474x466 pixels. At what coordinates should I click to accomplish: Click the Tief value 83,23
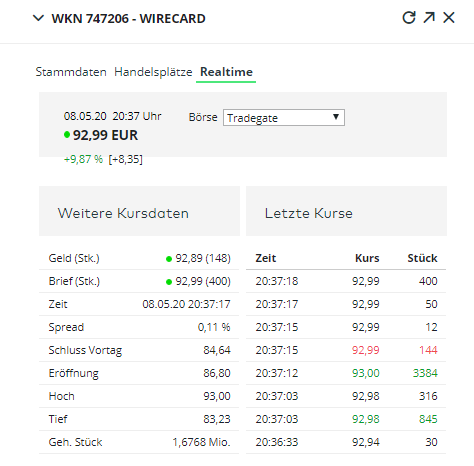coord(217,419)
